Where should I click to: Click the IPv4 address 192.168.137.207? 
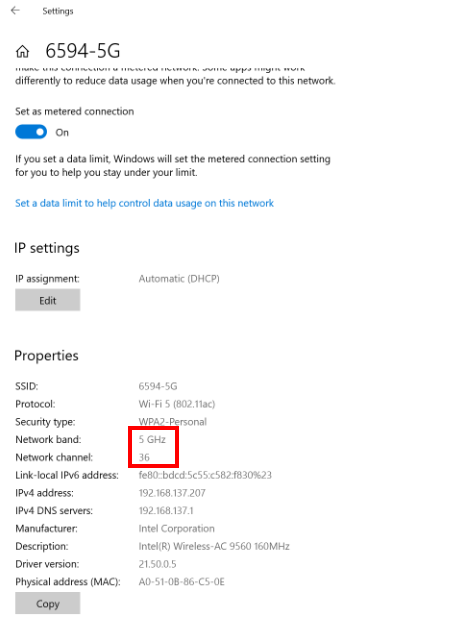point(172,493)
